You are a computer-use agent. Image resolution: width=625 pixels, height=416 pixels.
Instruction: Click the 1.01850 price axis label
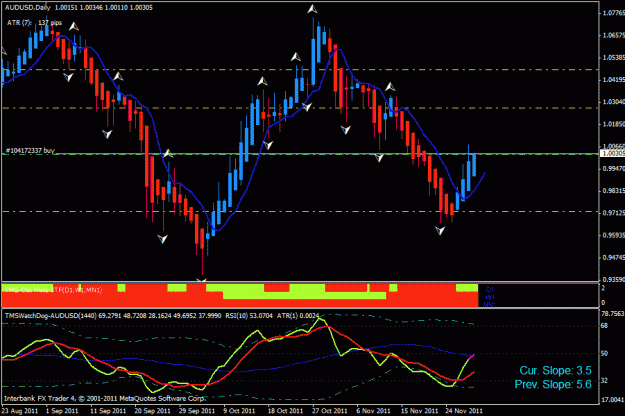(613, 124)
